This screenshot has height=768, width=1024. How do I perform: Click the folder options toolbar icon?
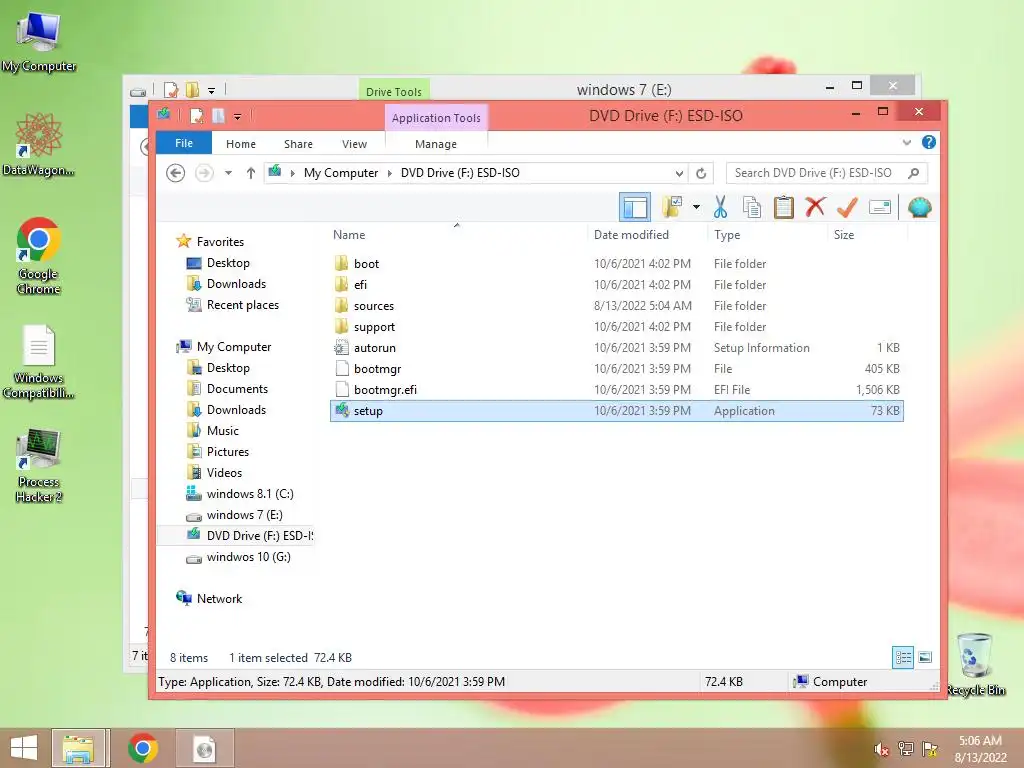(672, 208)
